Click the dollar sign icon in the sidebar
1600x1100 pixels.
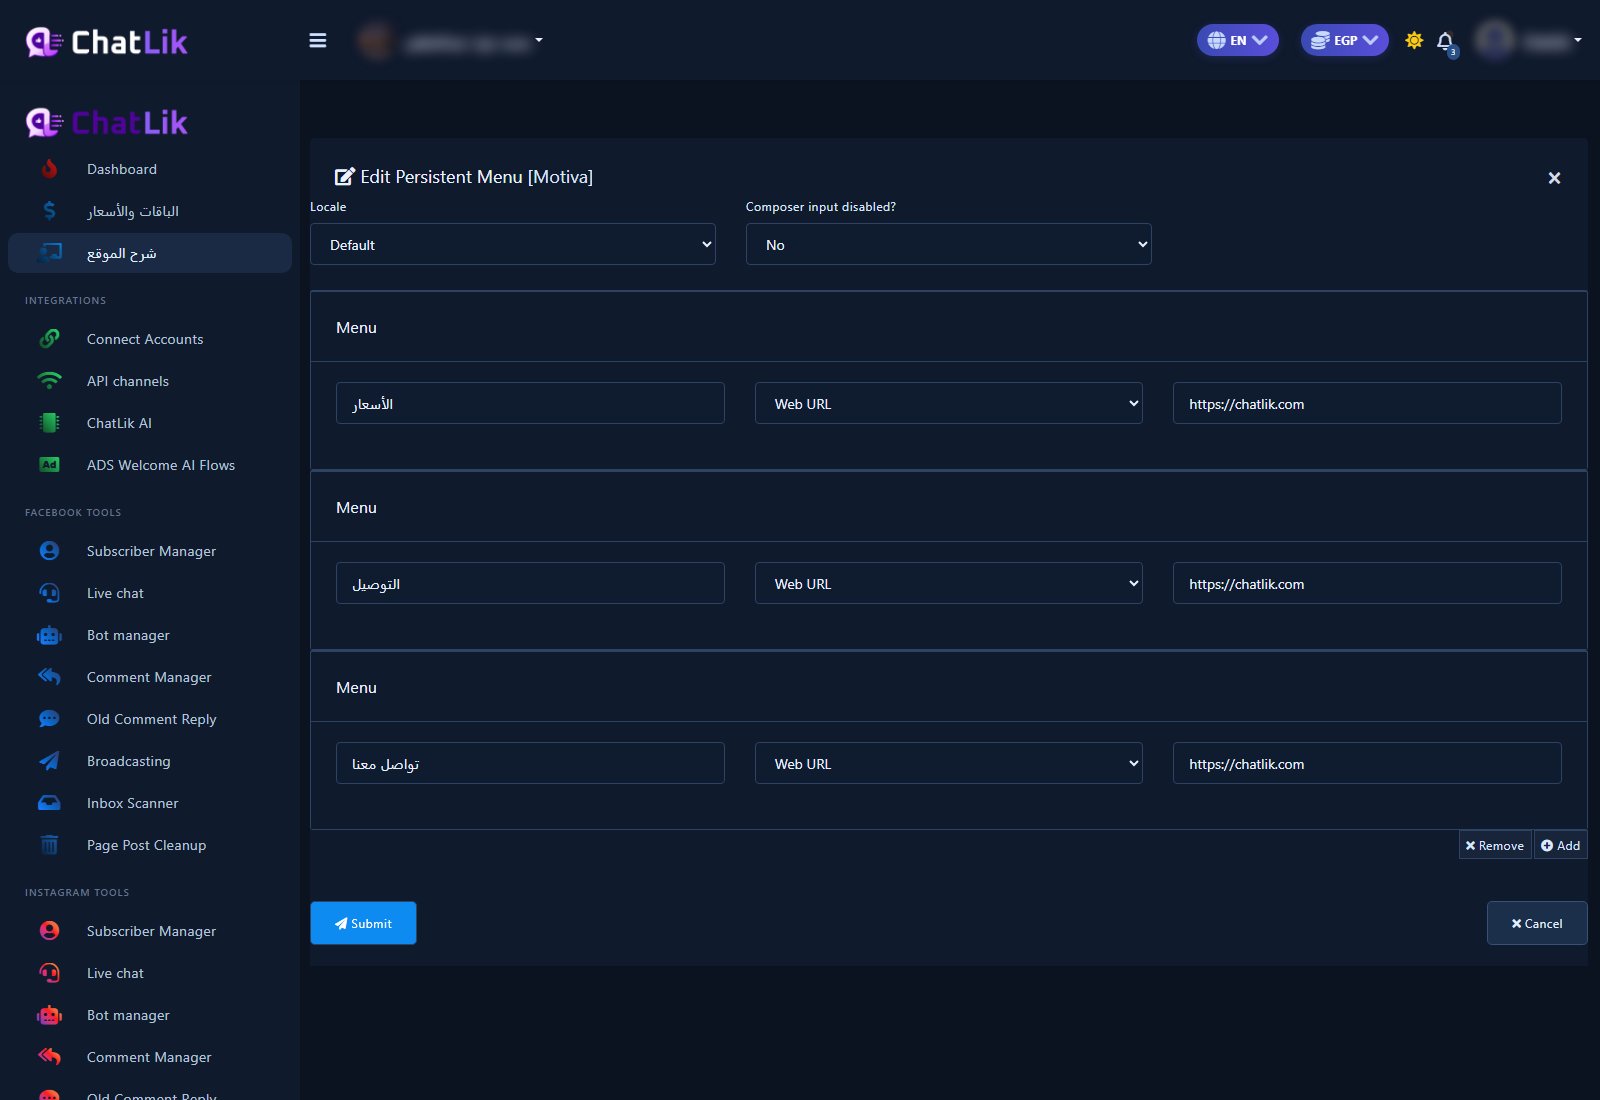tap(49, 211)
